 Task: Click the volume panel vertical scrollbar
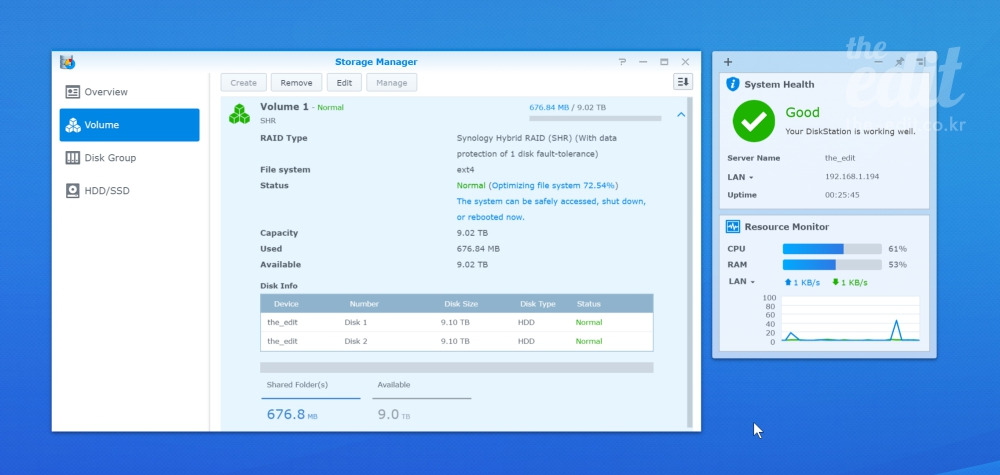click(689, 262)
